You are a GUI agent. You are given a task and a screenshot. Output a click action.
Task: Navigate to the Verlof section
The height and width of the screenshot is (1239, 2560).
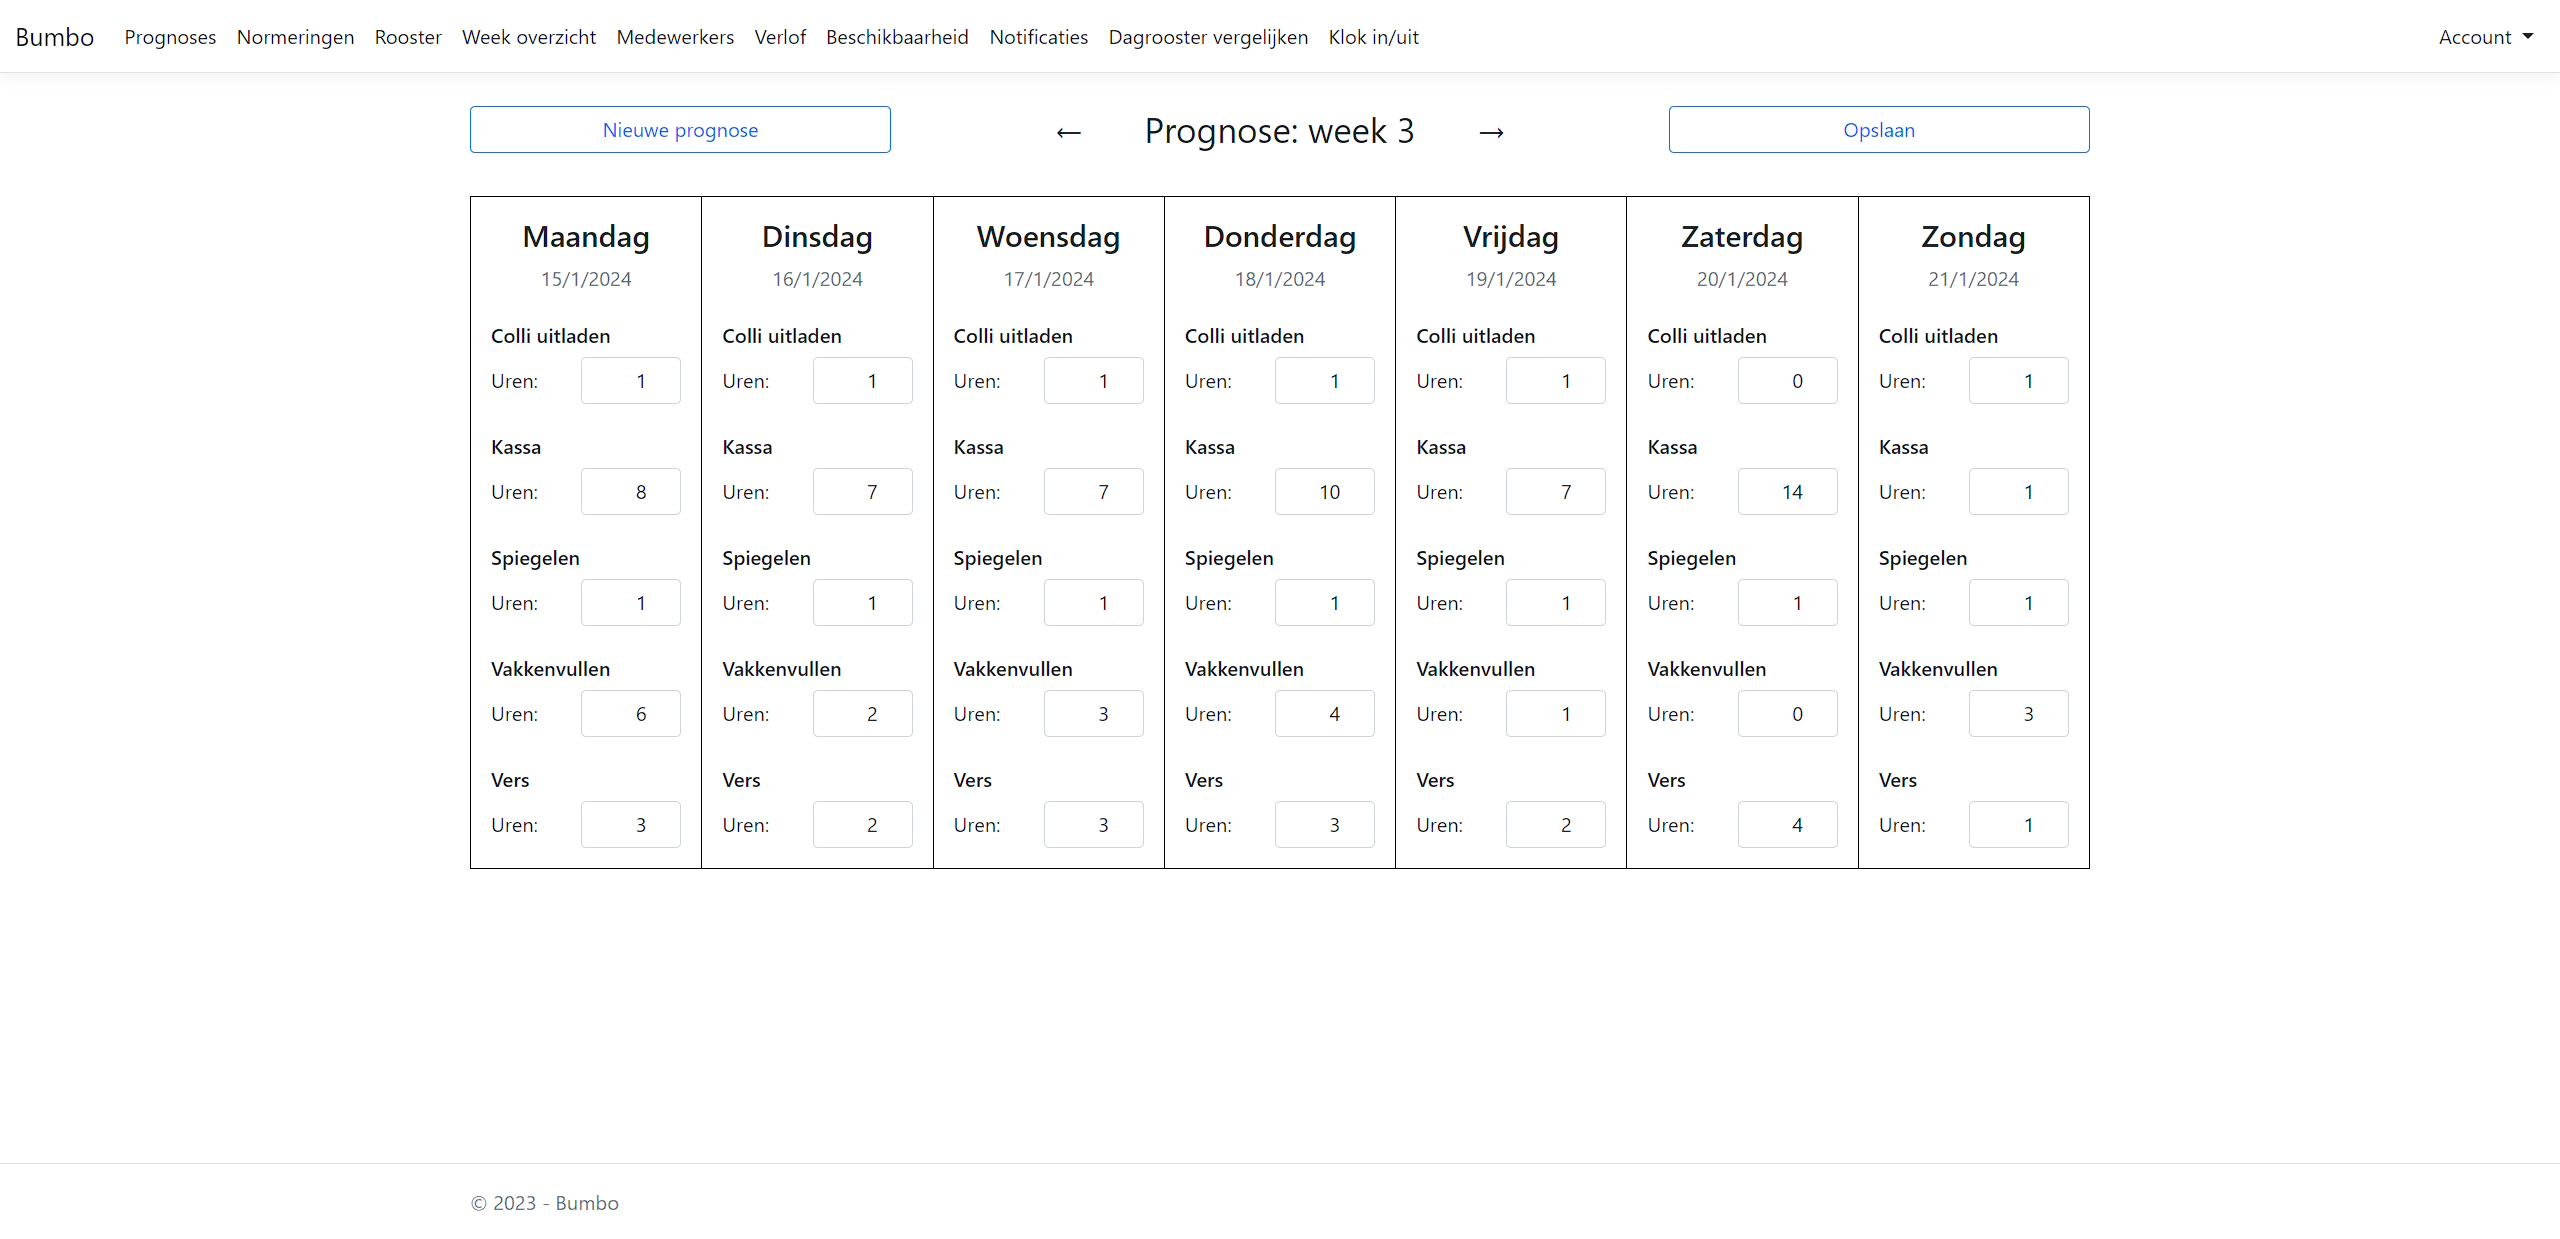780,37
